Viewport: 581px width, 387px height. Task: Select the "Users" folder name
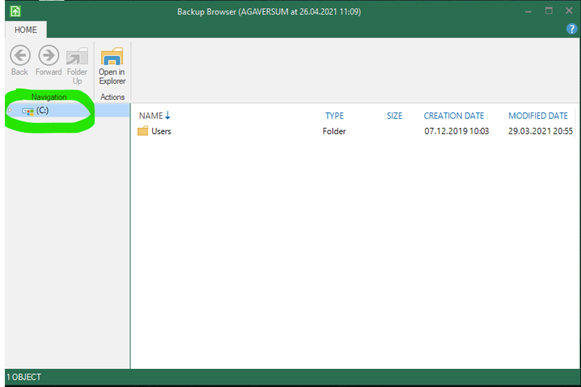click(161, 131)
